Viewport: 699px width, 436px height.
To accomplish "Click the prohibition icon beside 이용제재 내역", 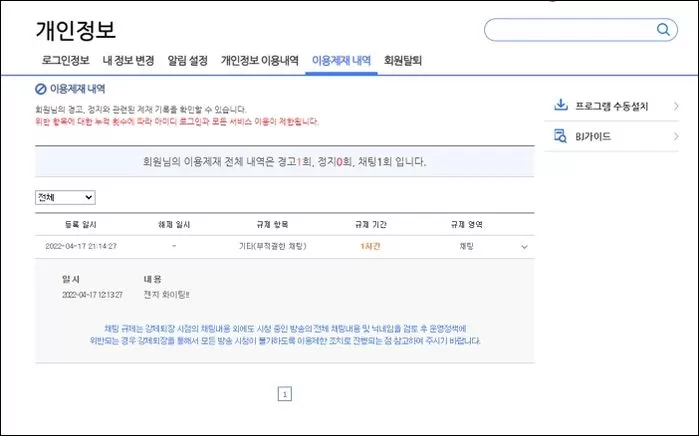I will tap(41, 89).
